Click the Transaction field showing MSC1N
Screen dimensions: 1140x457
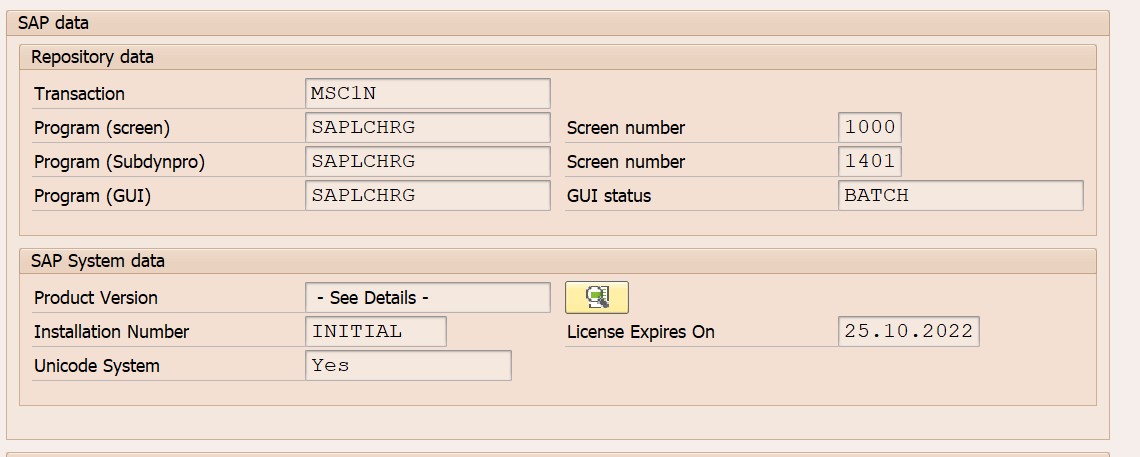(427, 94)
